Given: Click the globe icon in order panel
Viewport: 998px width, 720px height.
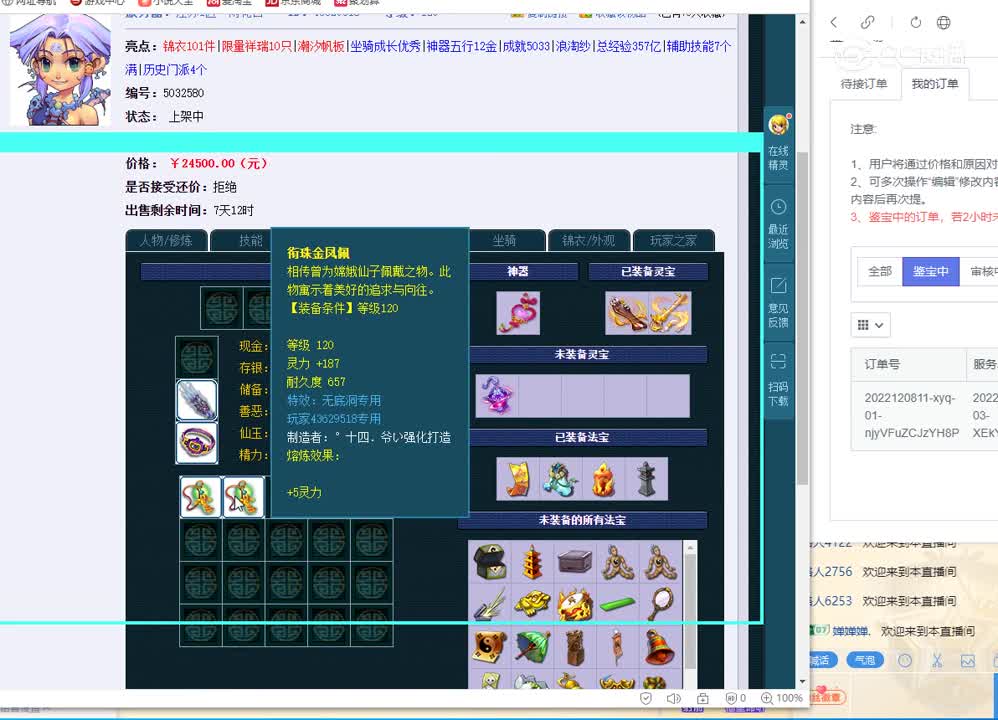Looking at the screenshot, I should pos(943,22).
